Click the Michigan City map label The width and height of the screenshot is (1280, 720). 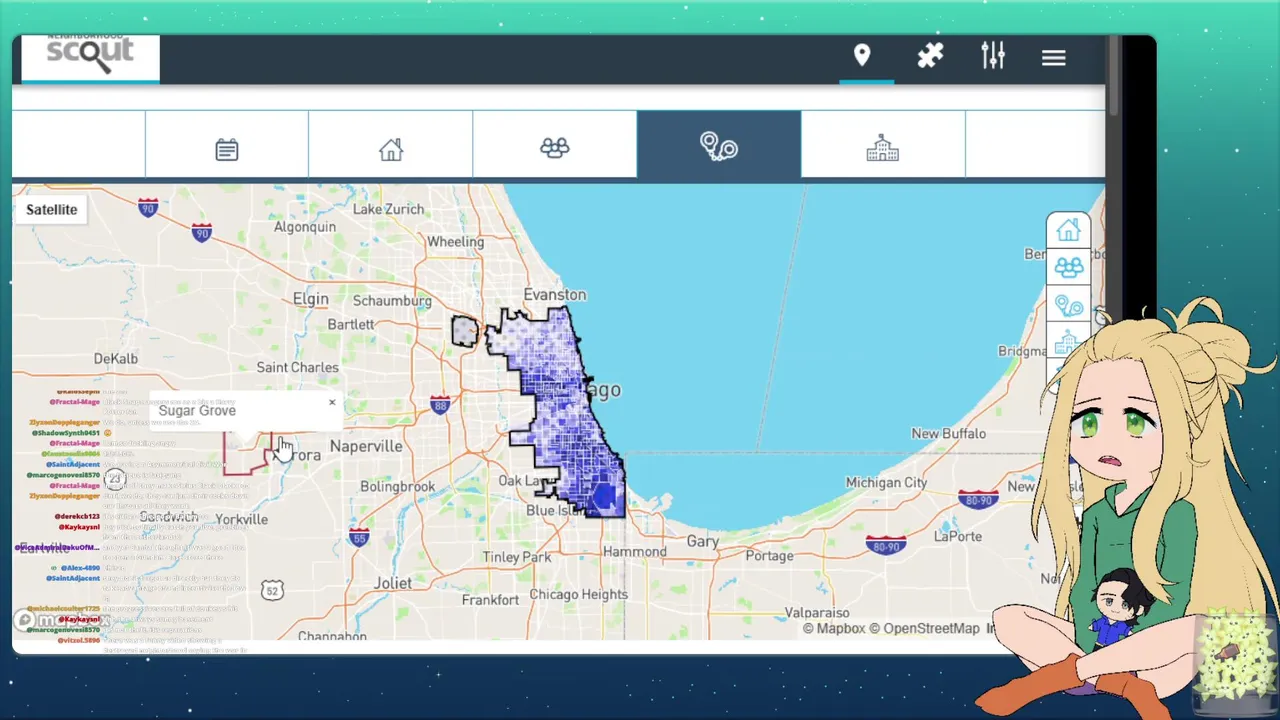[886, 483]
